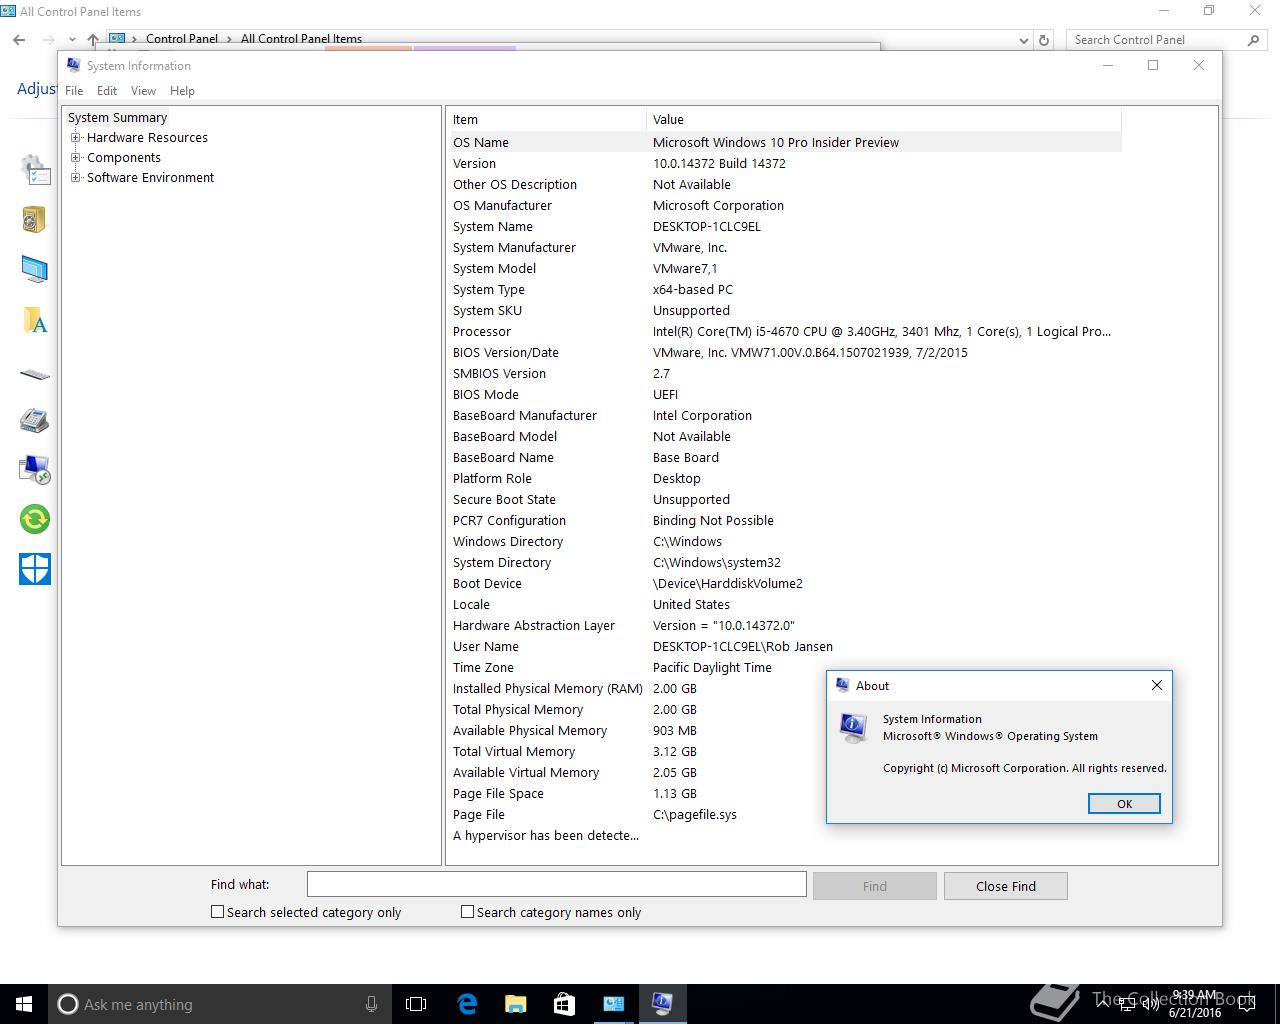Open File Explorer from taskbar
The width and height of the screenshot is (1280, 1024).
click(x=515, y=1004)
